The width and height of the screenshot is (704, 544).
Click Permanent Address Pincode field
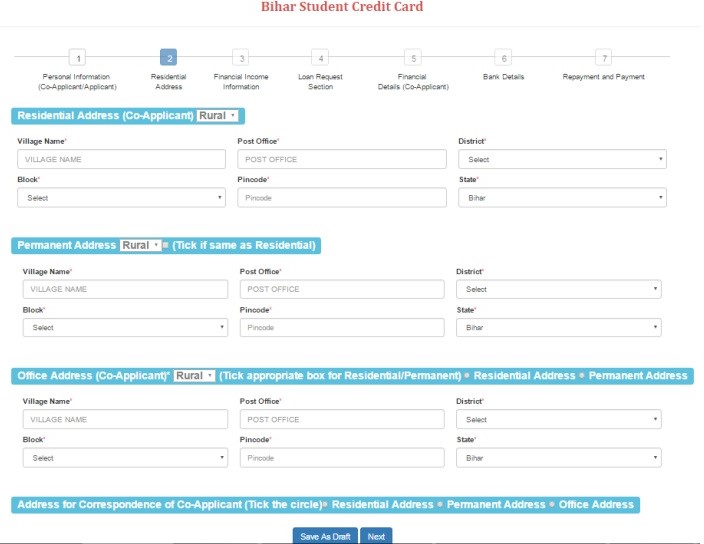pyautogui.click(x=342, y=328)
